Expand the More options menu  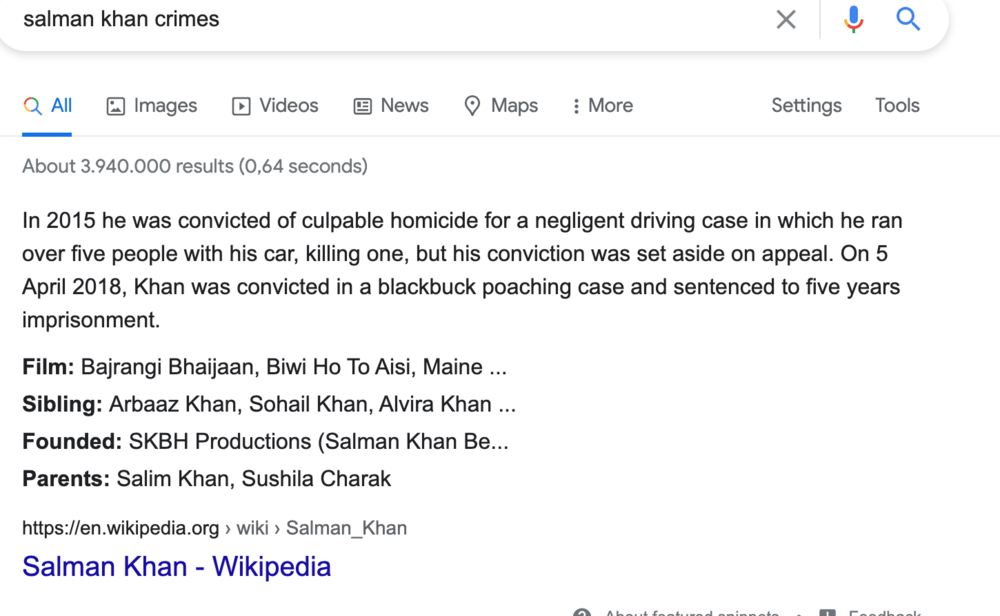tap(603, 106)
